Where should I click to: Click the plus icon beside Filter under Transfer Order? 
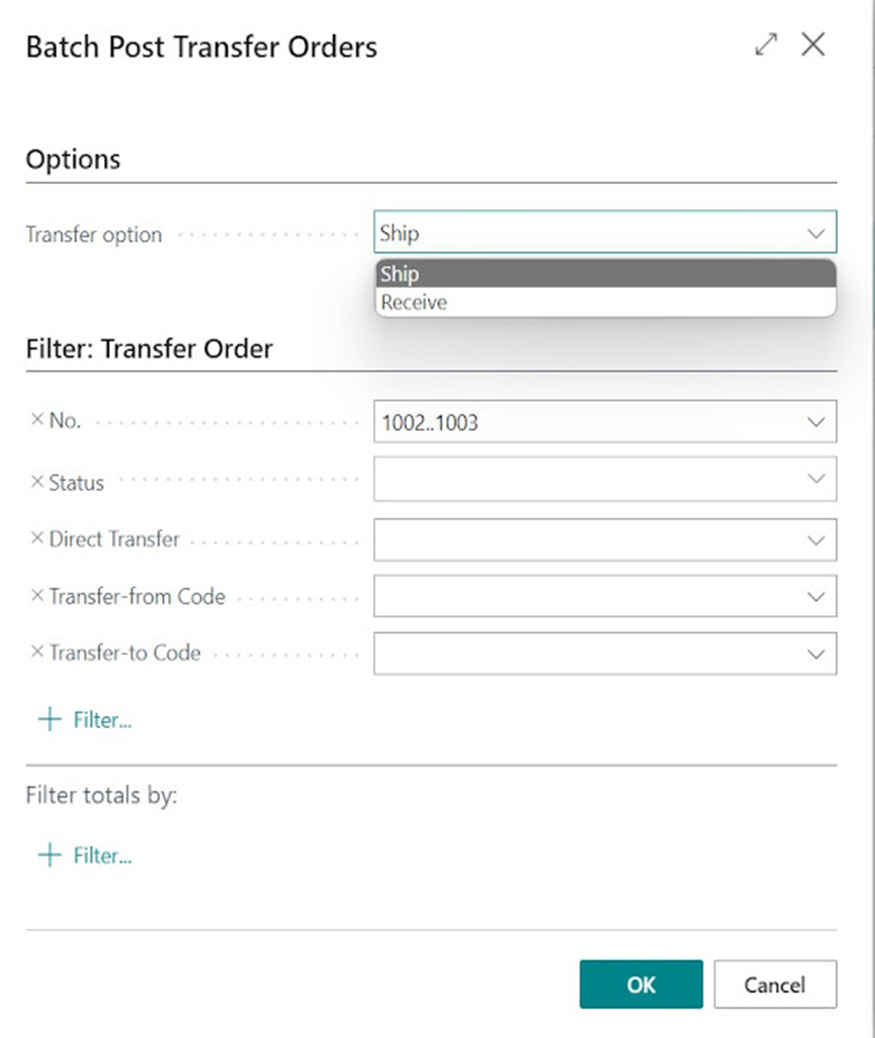coord(47,719)
